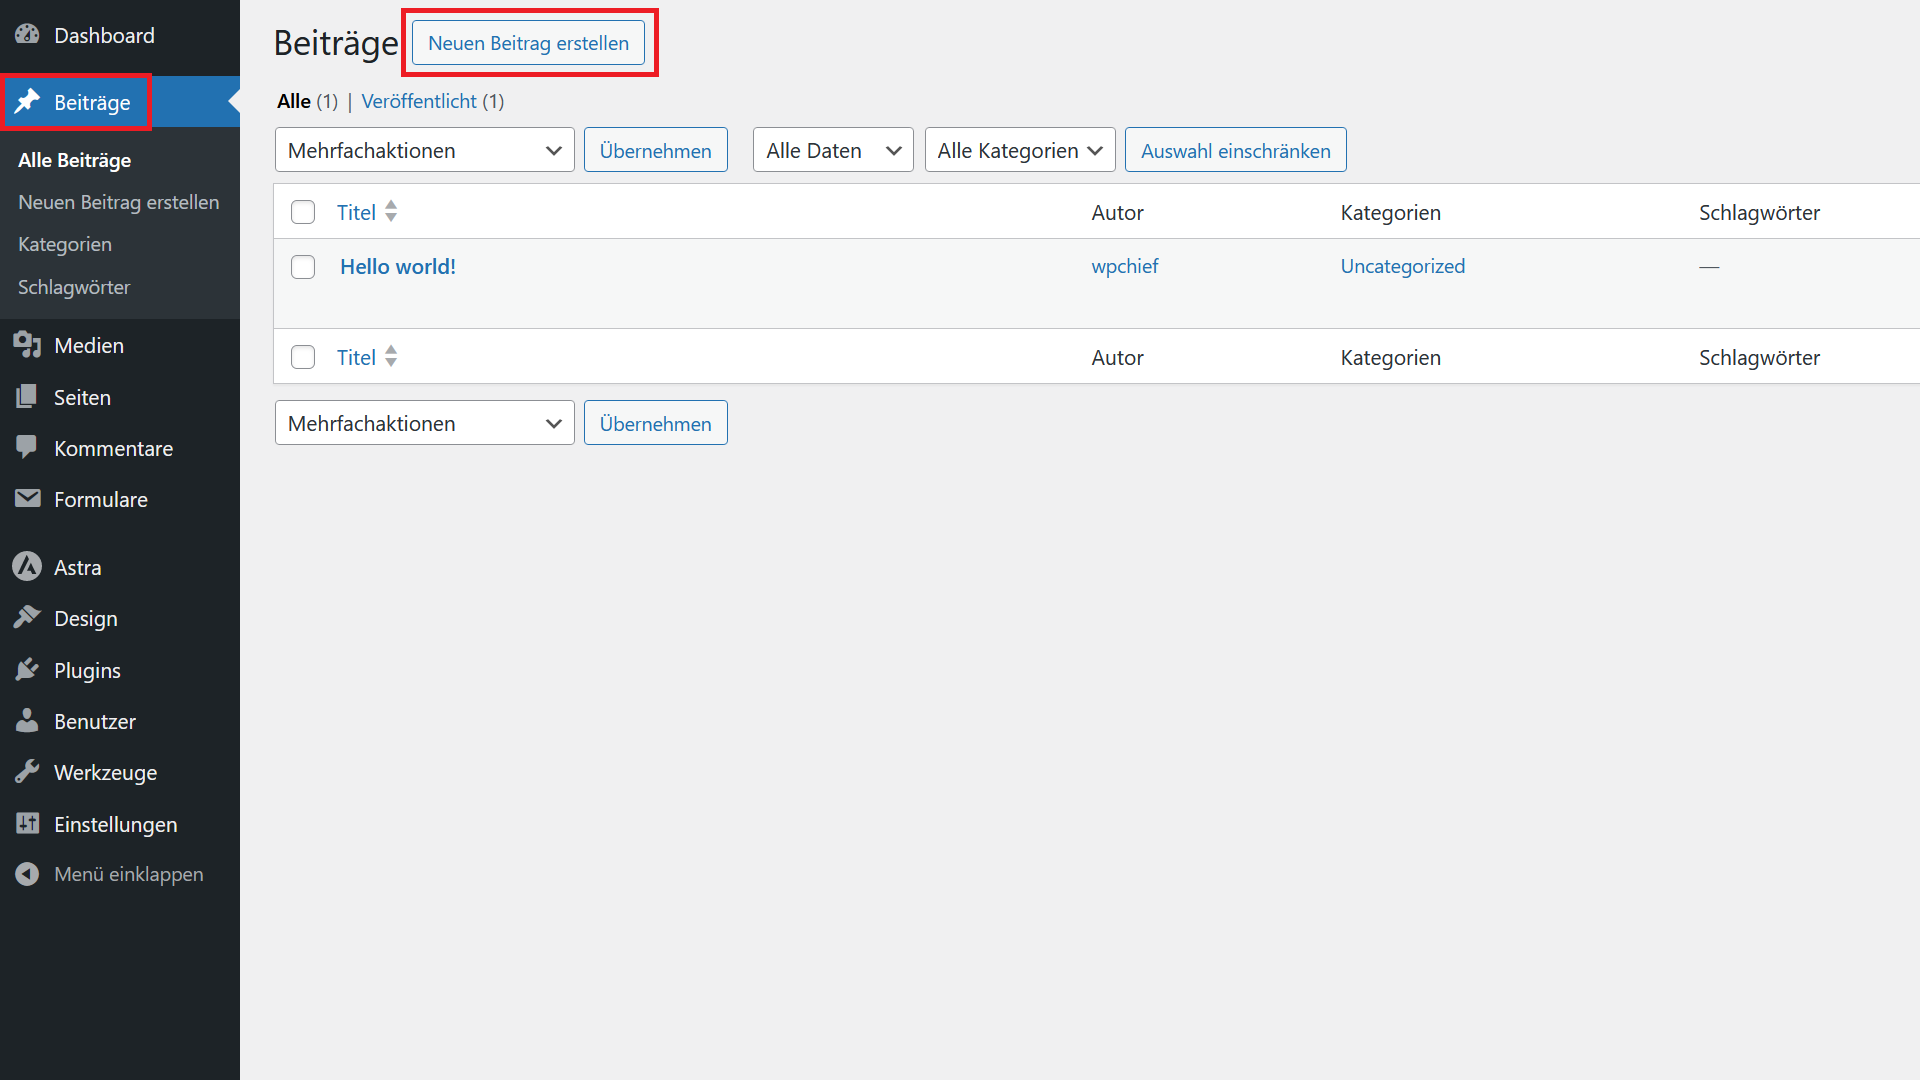Image resolution: width=1920 pixels, height=1080 pixels.
Task: Open the bottom Mehrfachaktionen dropdown
Action: point(424,423)
